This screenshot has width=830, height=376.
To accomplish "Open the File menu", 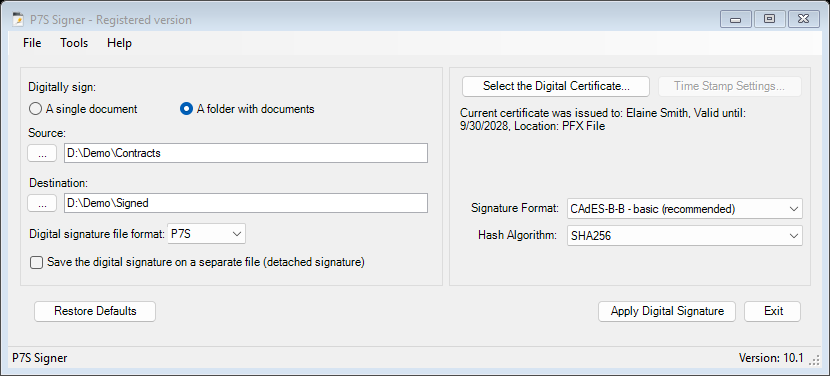I will (32, 43).
